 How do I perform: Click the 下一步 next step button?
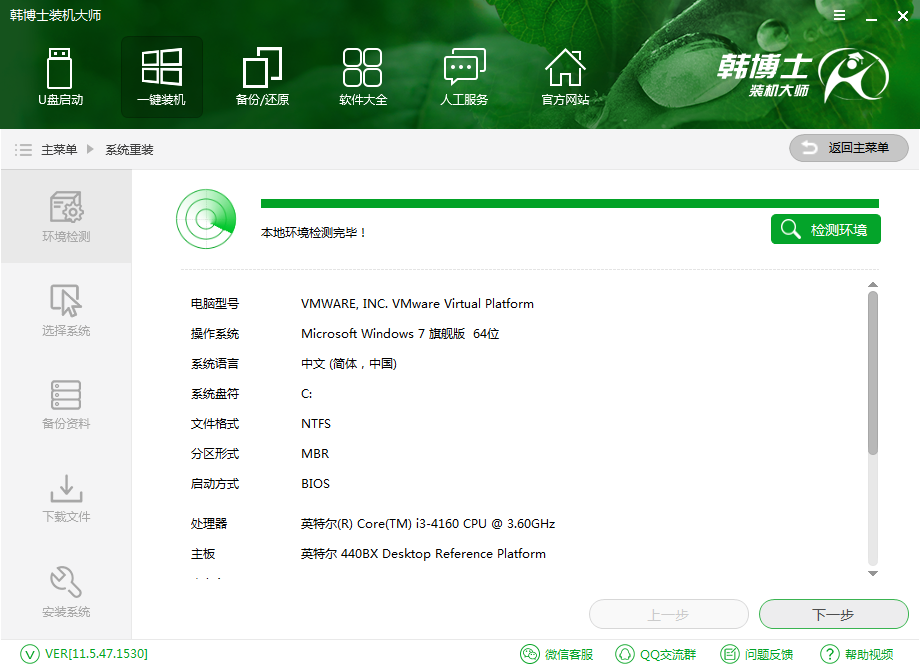coord(834,614)
